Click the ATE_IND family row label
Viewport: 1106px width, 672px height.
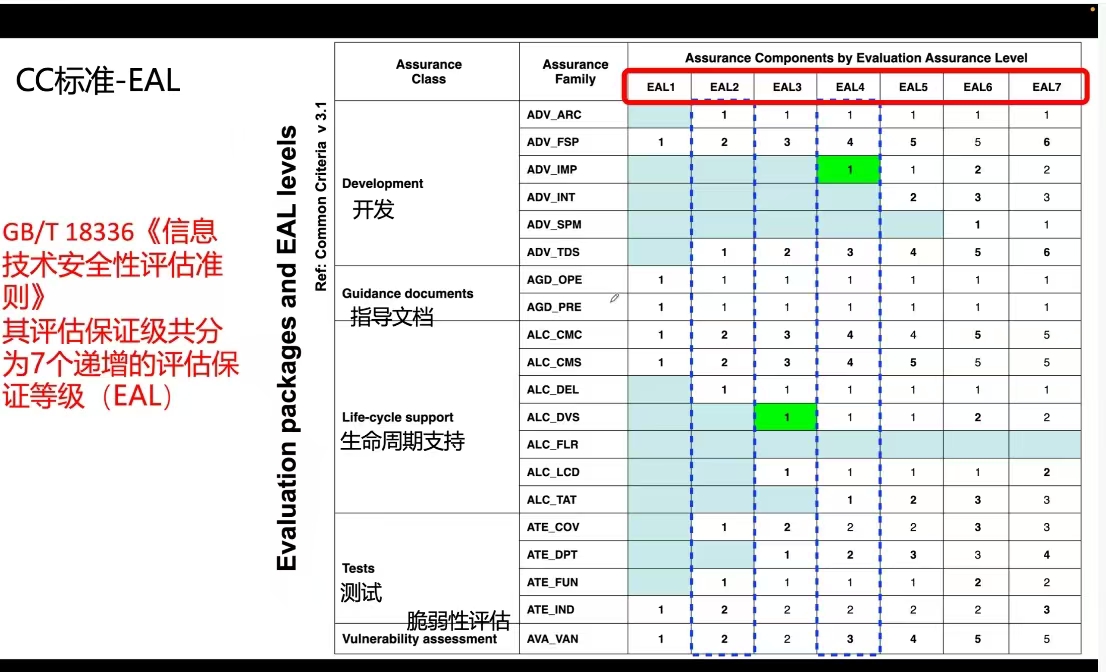pyautogui.click(x=551, y=609)
